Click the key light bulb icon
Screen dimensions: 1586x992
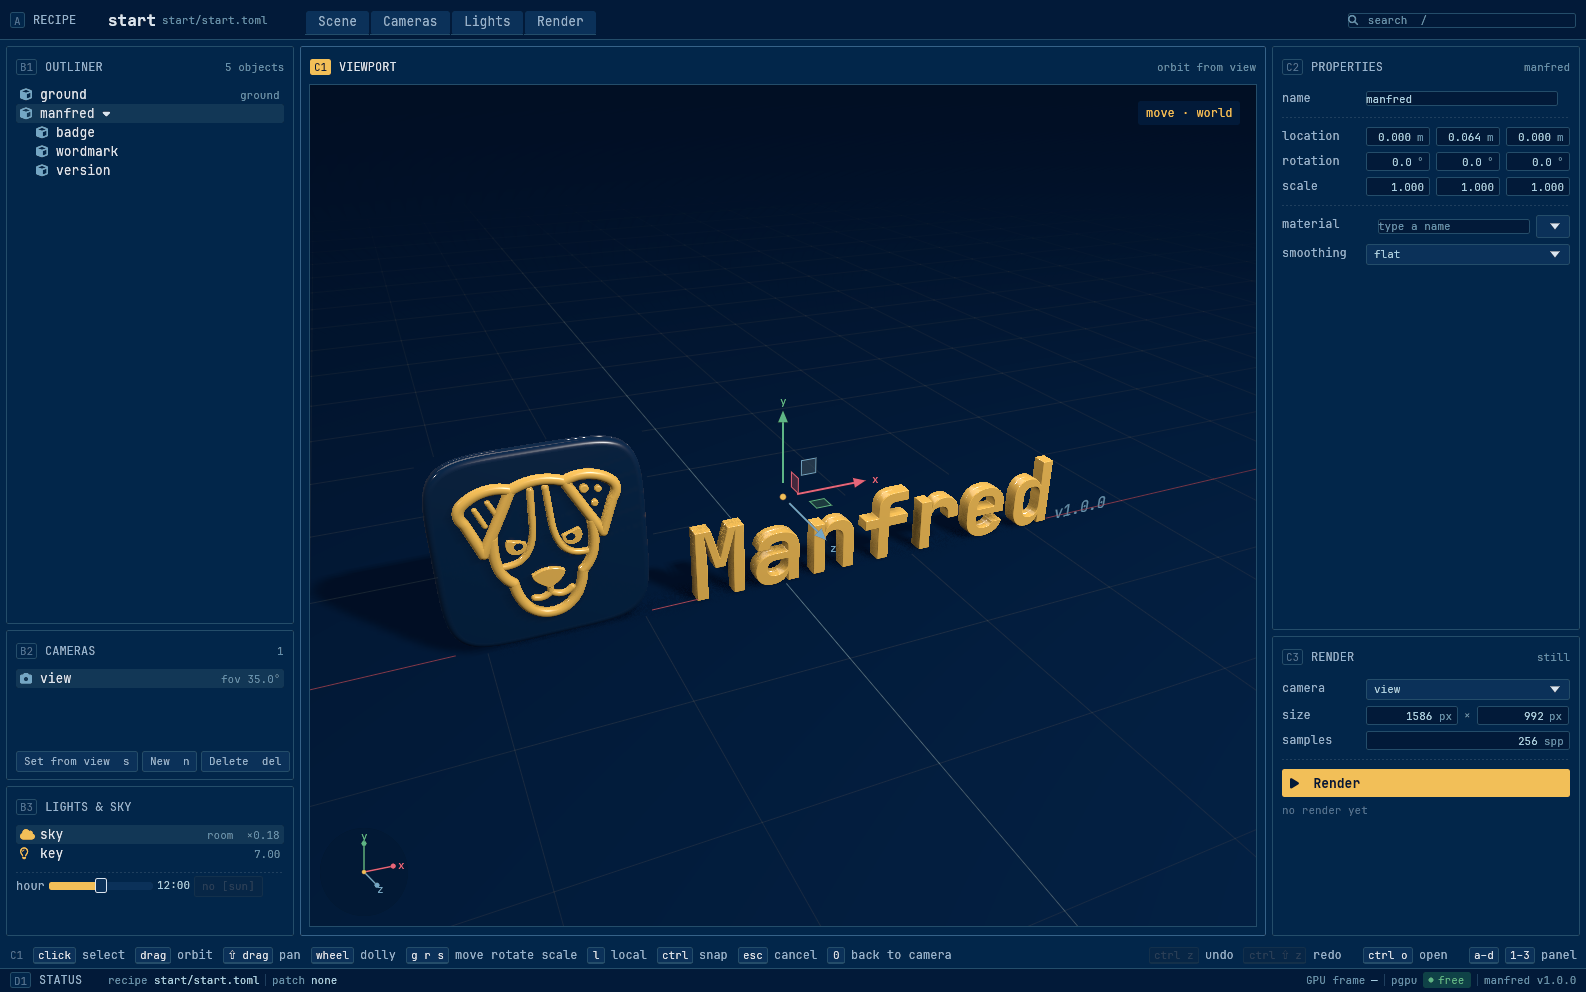(x=25, y=854)
